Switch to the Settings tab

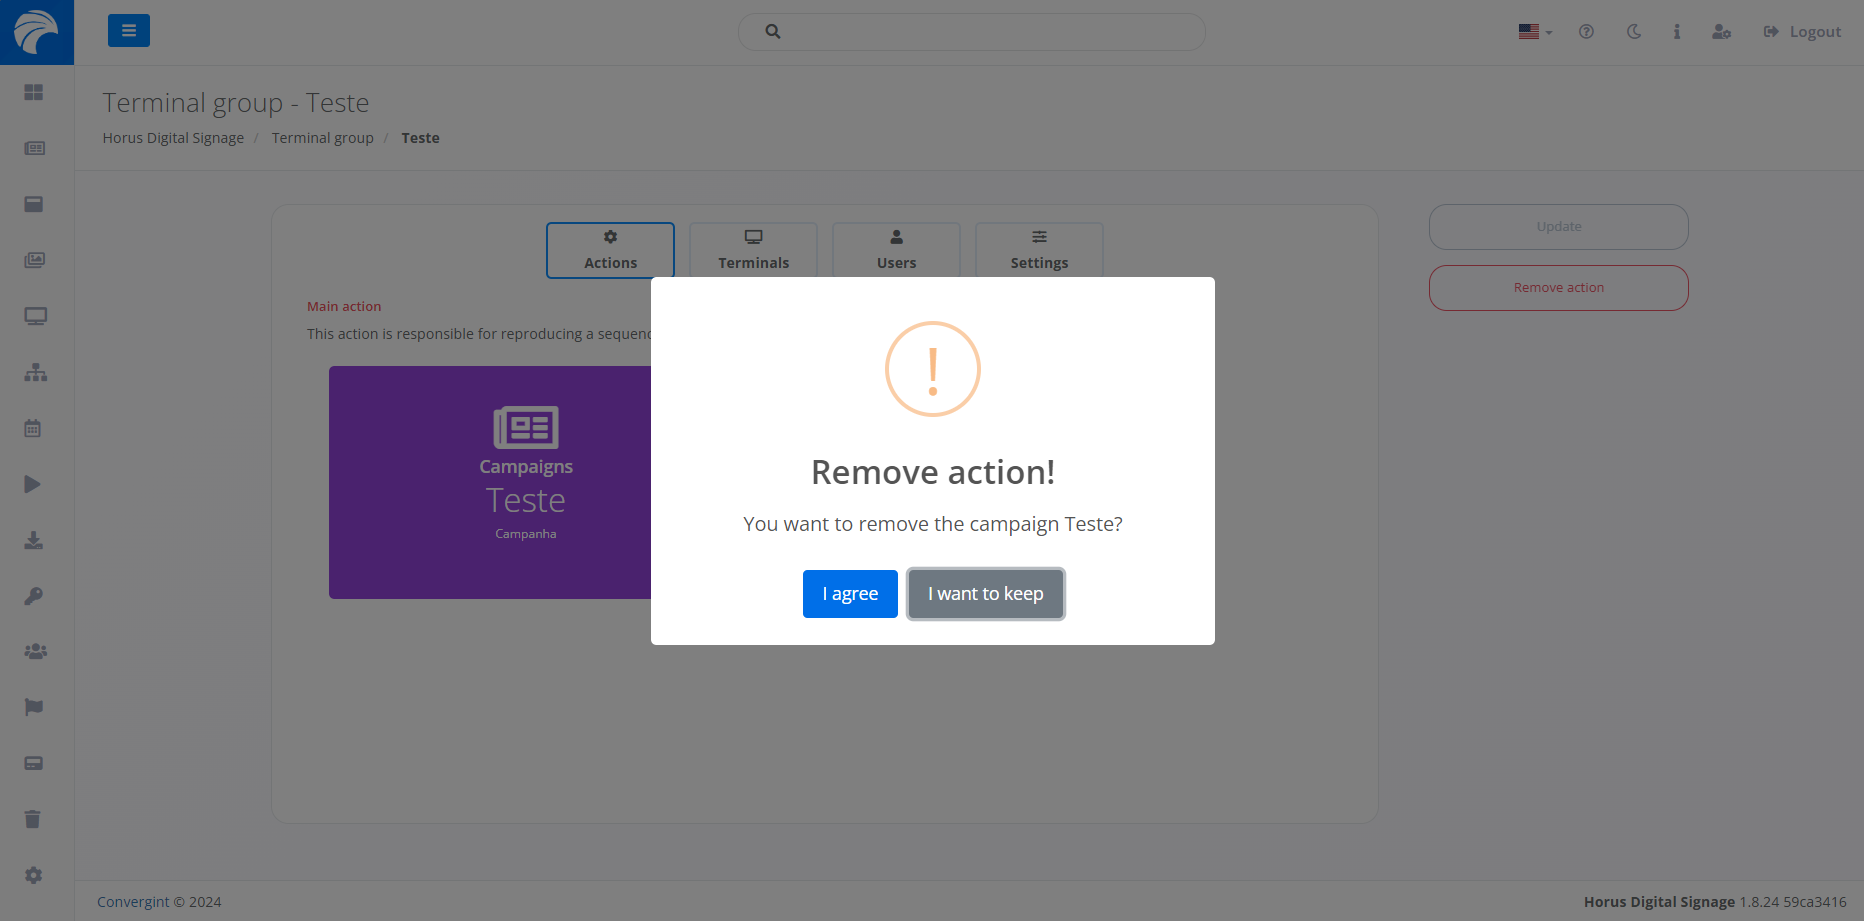point(1039,250)
